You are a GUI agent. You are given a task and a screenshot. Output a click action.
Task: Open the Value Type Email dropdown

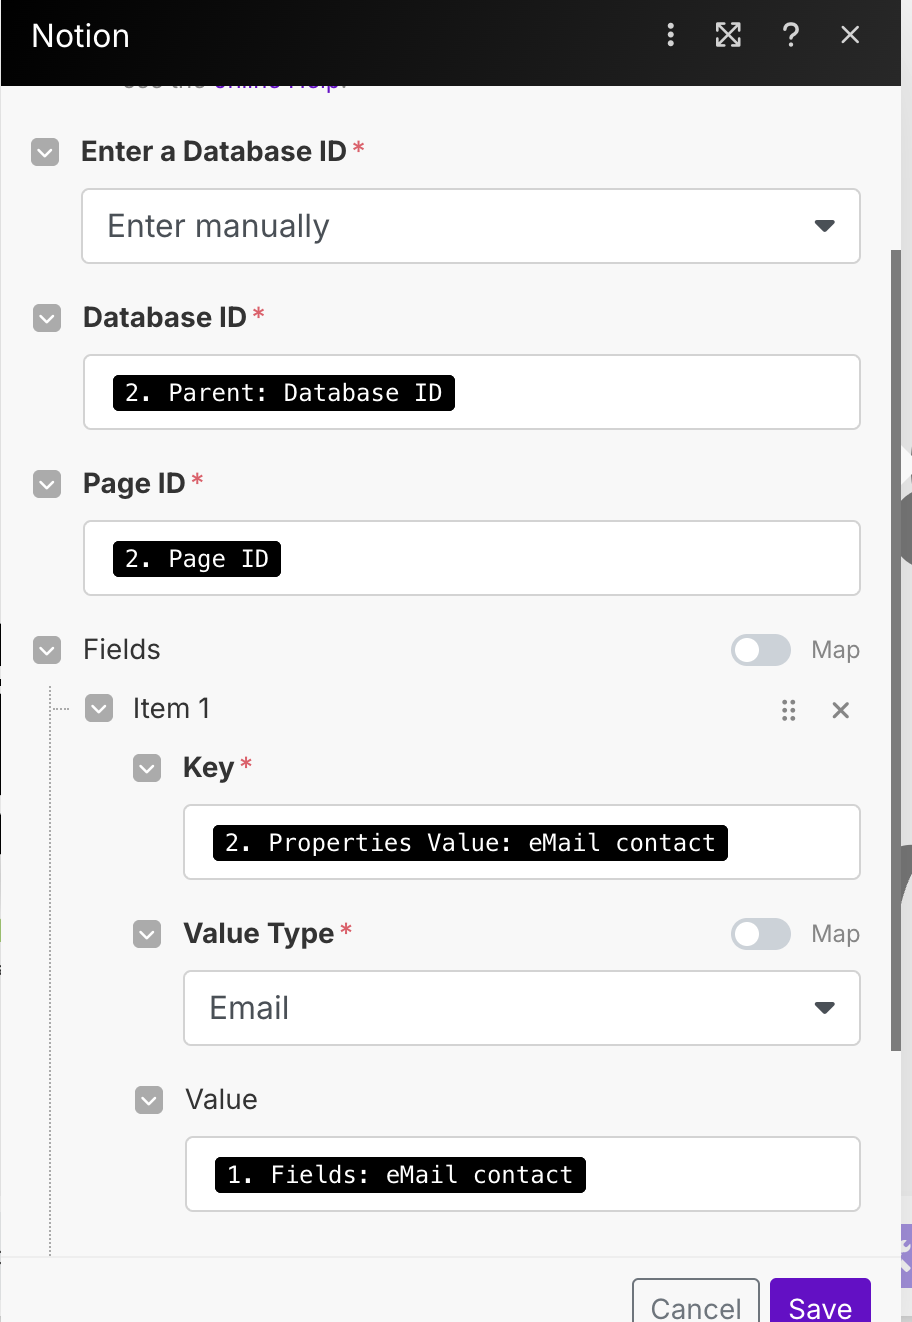[x=521, y=1008]
